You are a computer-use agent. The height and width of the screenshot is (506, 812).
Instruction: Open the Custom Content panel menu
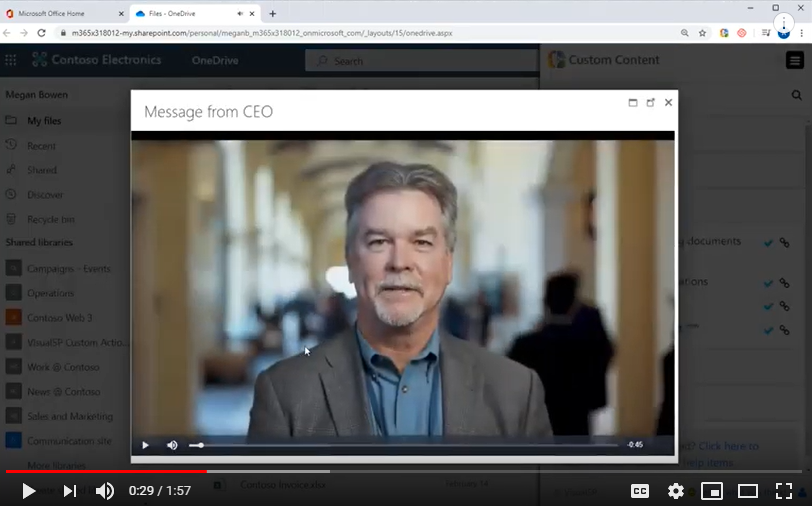[x=795, y=60]
